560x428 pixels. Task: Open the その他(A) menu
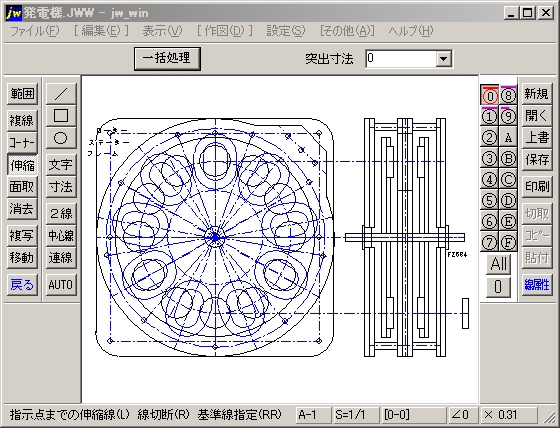point(347,31)
